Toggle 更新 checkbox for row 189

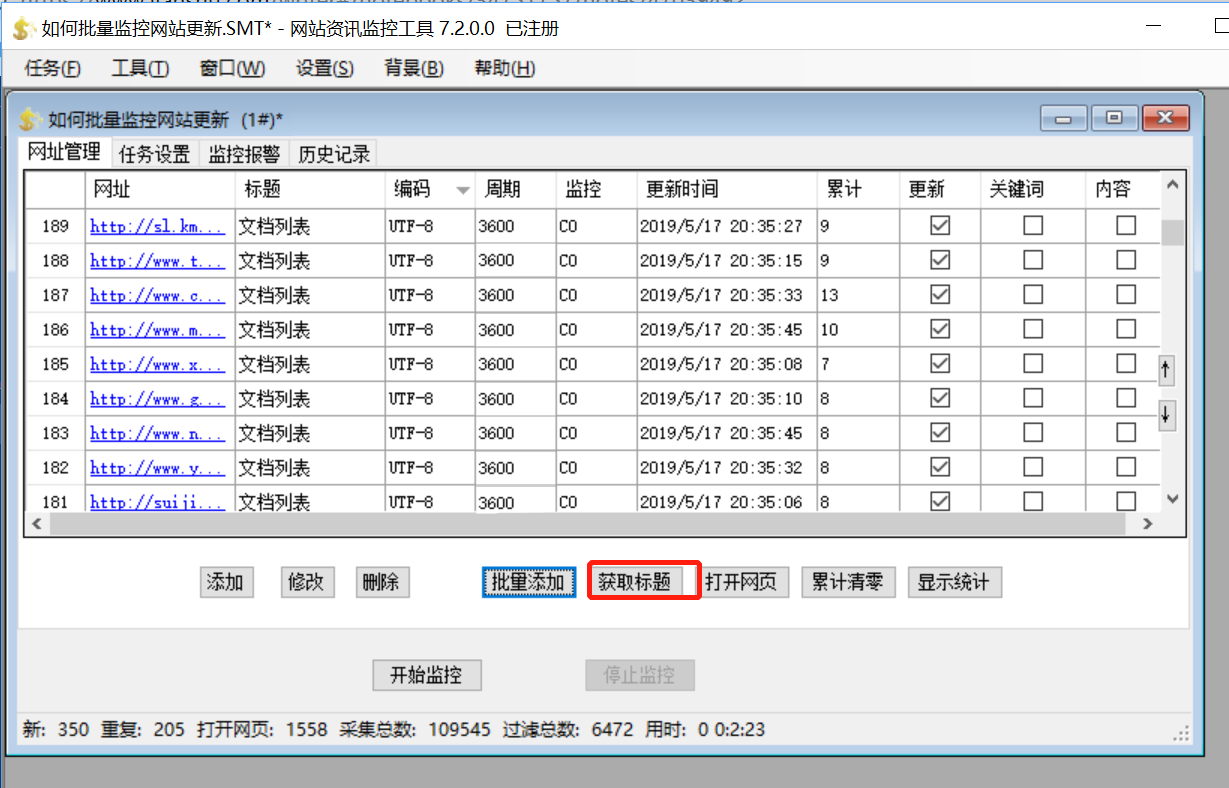click(940, 226)
